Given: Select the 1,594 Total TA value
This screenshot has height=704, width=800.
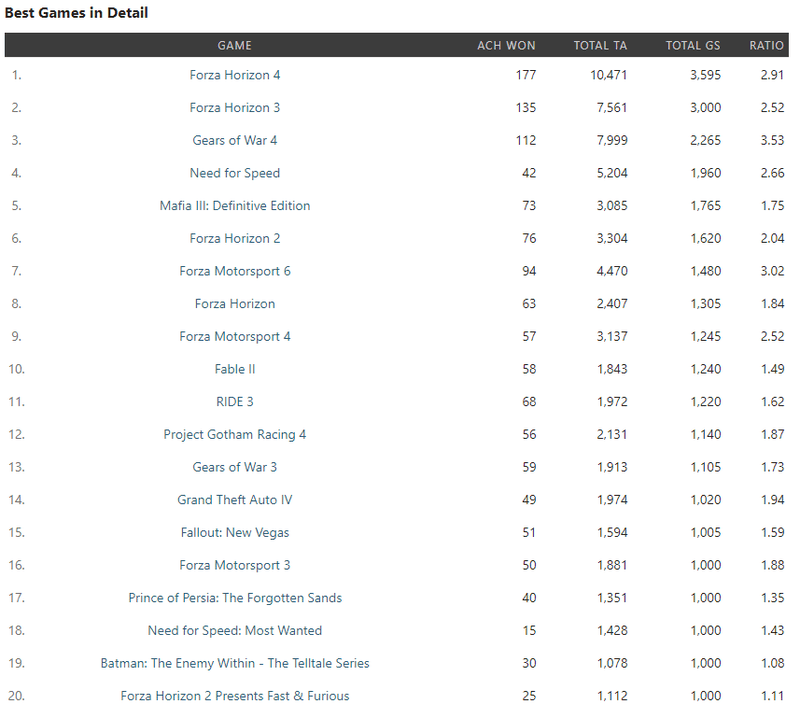Looking at the screenshot, I should [612, 532].
